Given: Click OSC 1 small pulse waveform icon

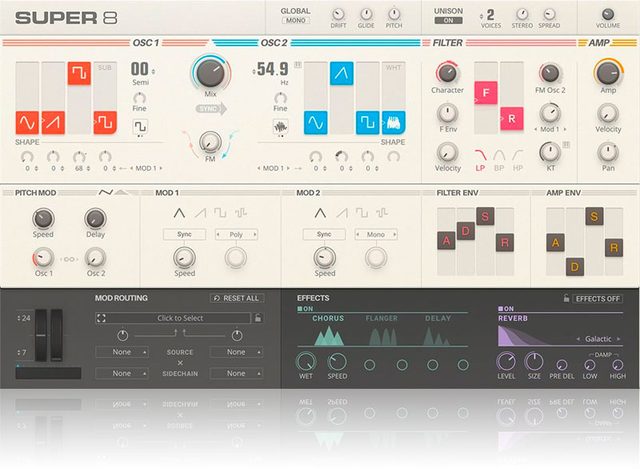Looking at the screenshot, I should (x=140, y=126).
